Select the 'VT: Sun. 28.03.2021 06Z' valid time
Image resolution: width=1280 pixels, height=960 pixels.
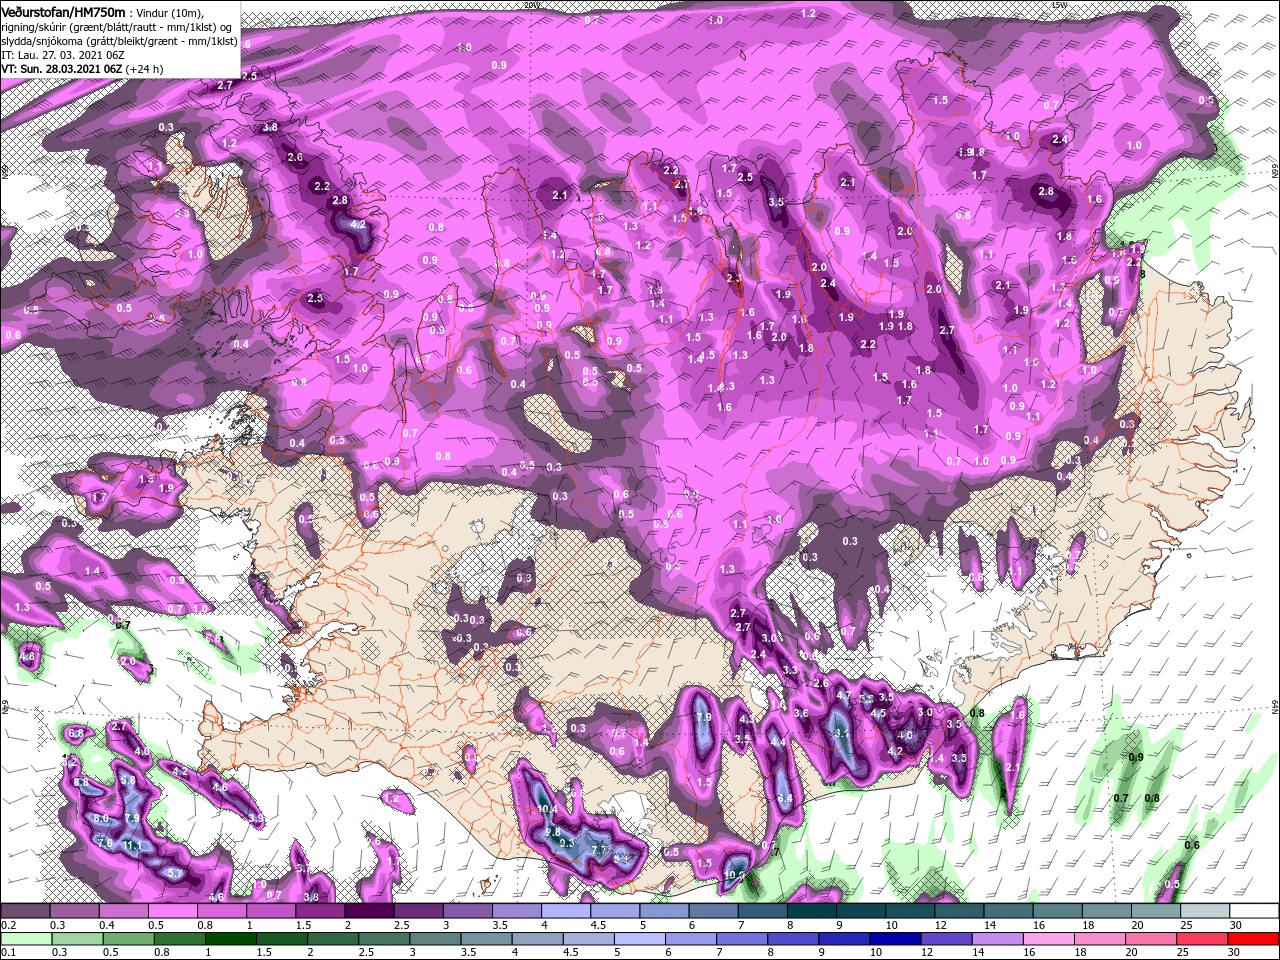(x=62, y=69)
